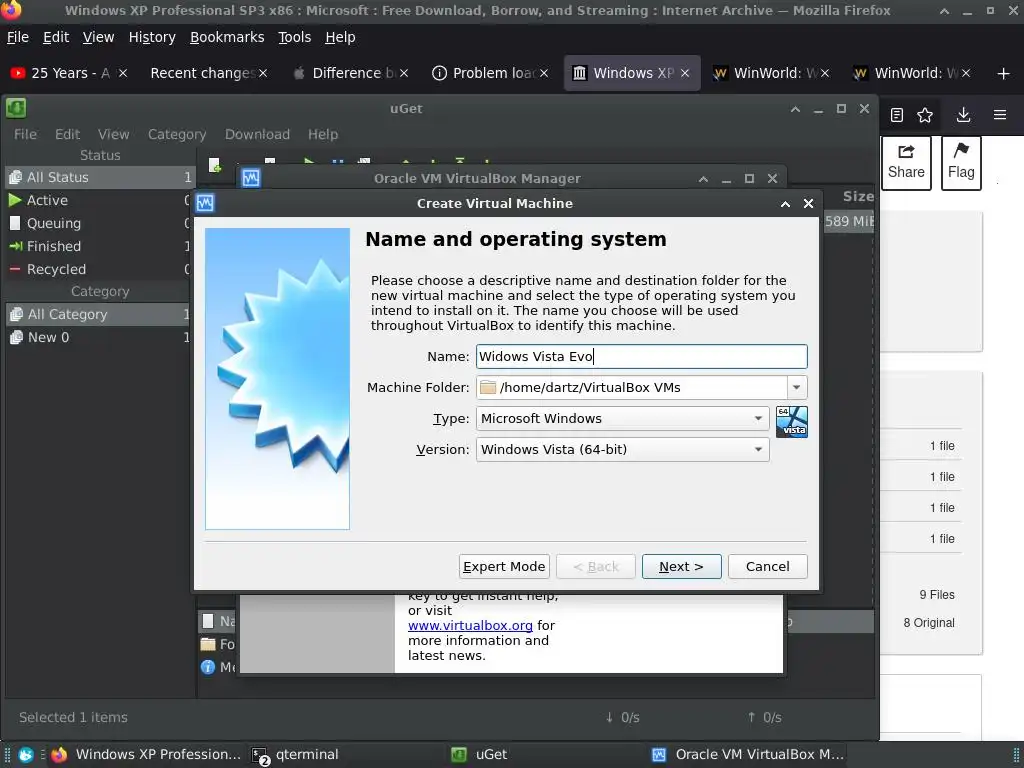
Task: Click the uGet window title bar icon
Action: point(16,108)
